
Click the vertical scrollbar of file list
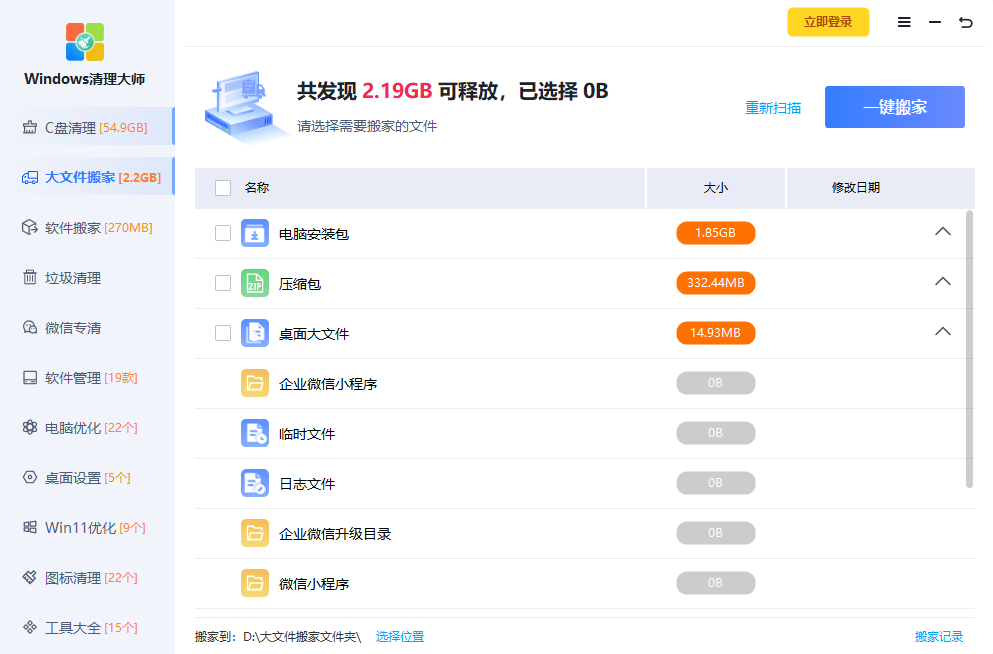969,350
